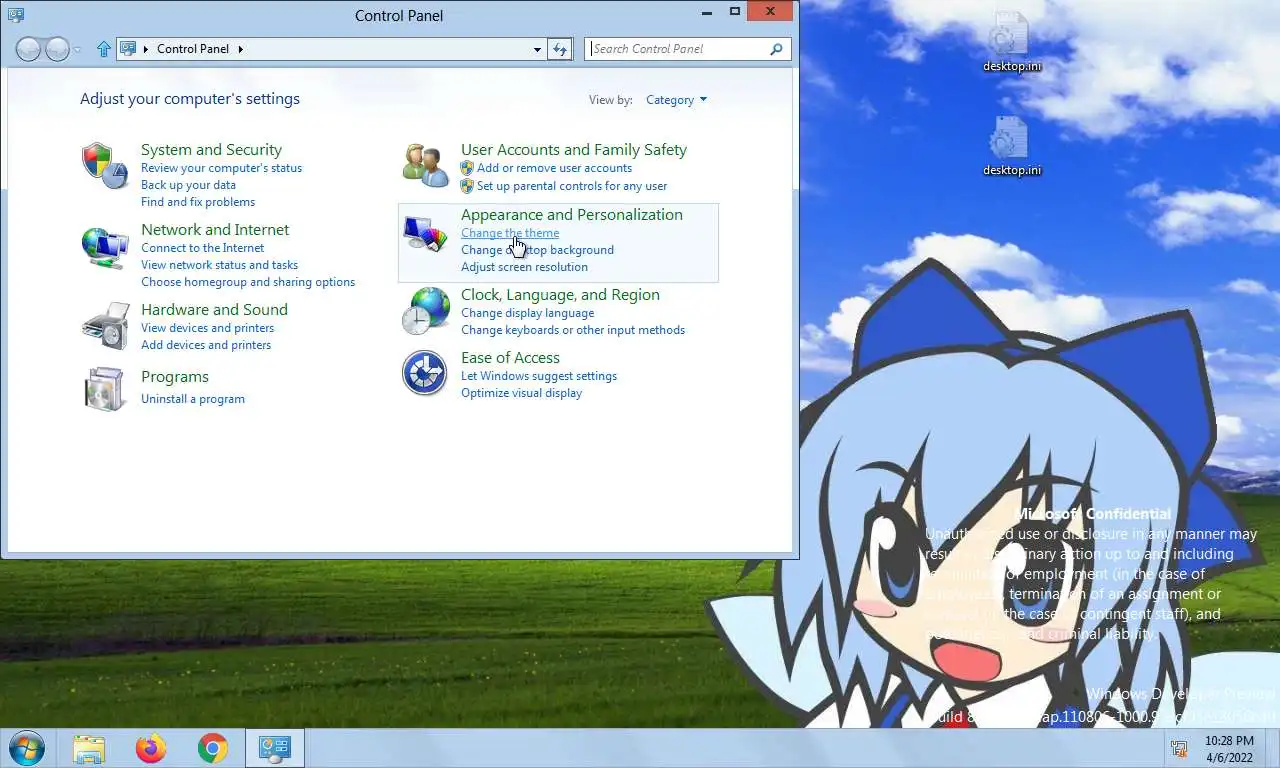Image resolution: width=1280 pixels, height=768 pixels.
Task: Click Let Windows suggest settings
Action: point(539,376)
